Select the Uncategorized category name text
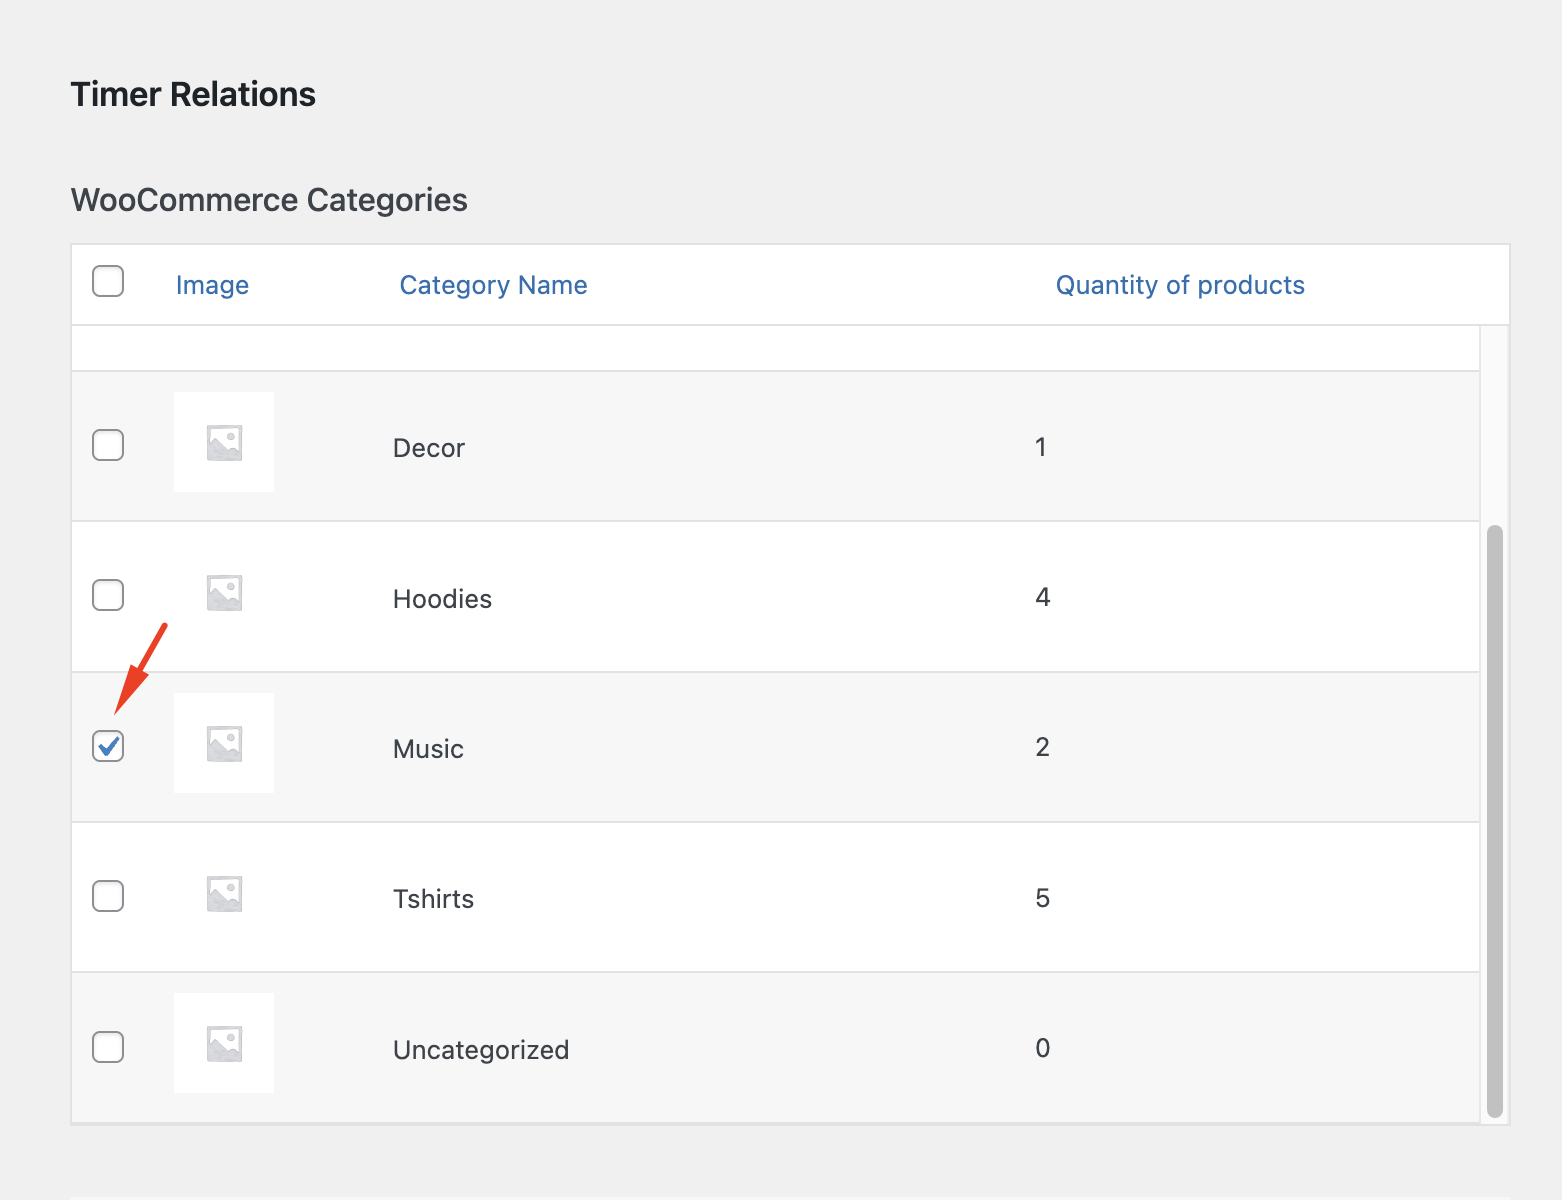The height and width of the screenshot is (1200, 1562). [x=481, y=1050]
